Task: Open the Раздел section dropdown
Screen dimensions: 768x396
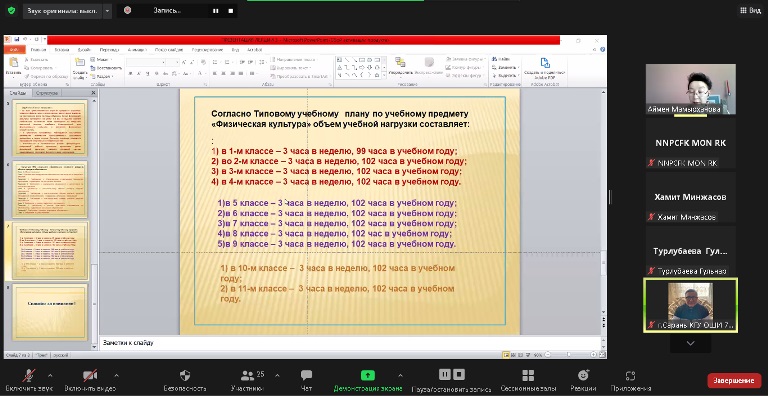Action: click(102, 76)
